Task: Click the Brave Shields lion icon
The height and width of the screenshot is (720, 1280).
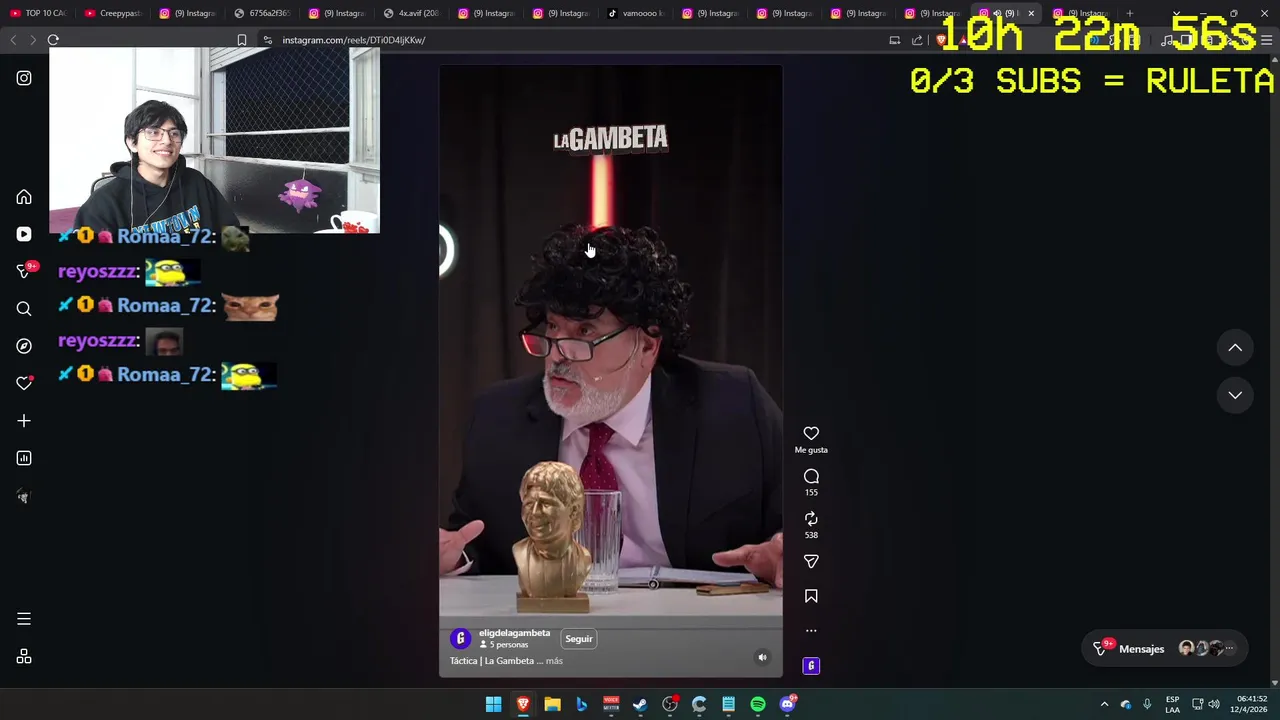Action: (x=940, y=40)
